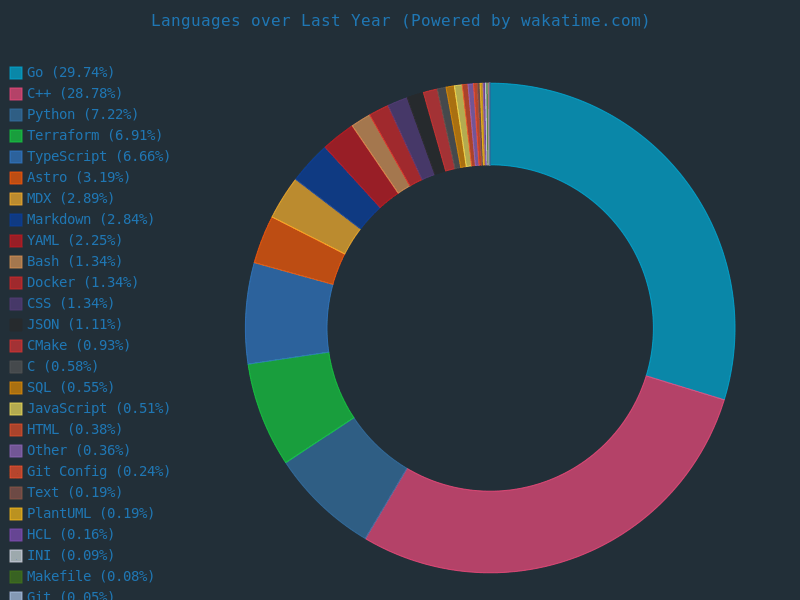This screenshot has width=800, height=600.
Task: Click the green Terraform donut slice
Action: 298,405
